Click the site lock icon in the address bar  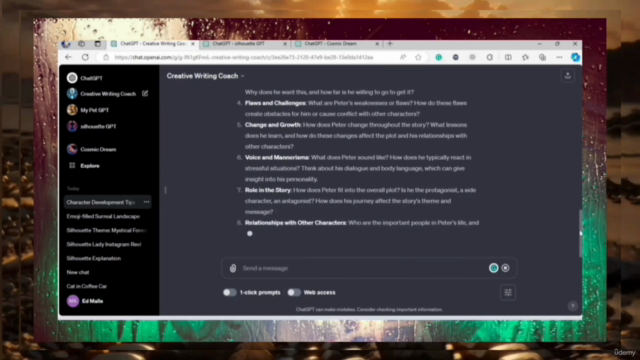point(106,58)
